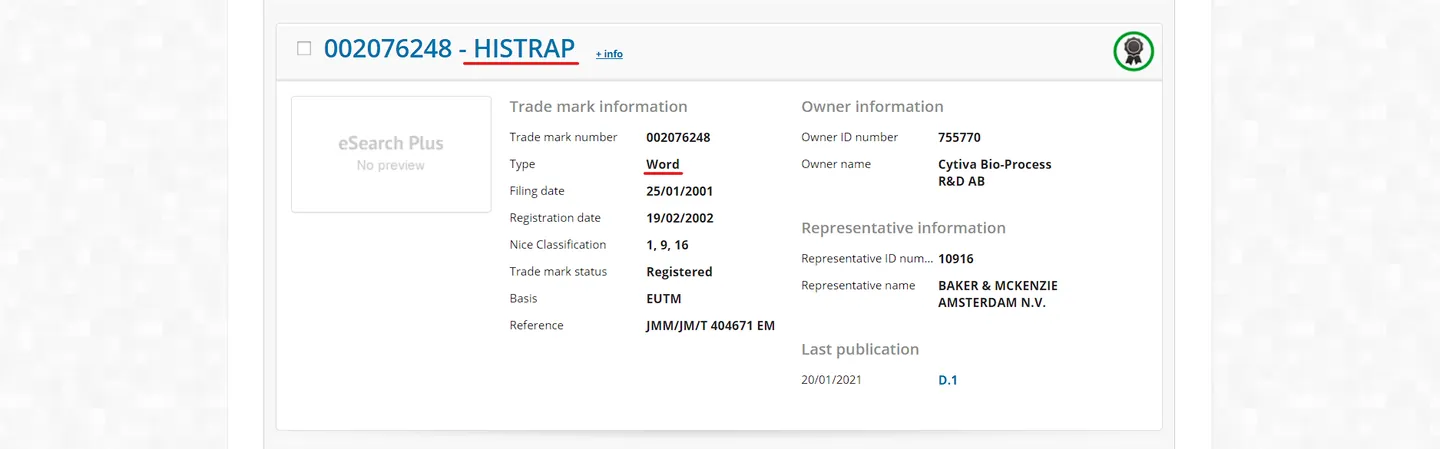The width and height of the screenshot is (1440, 449).
Task: Click the Nice Classification value 1, 9, 16
Action: [667, 245]
